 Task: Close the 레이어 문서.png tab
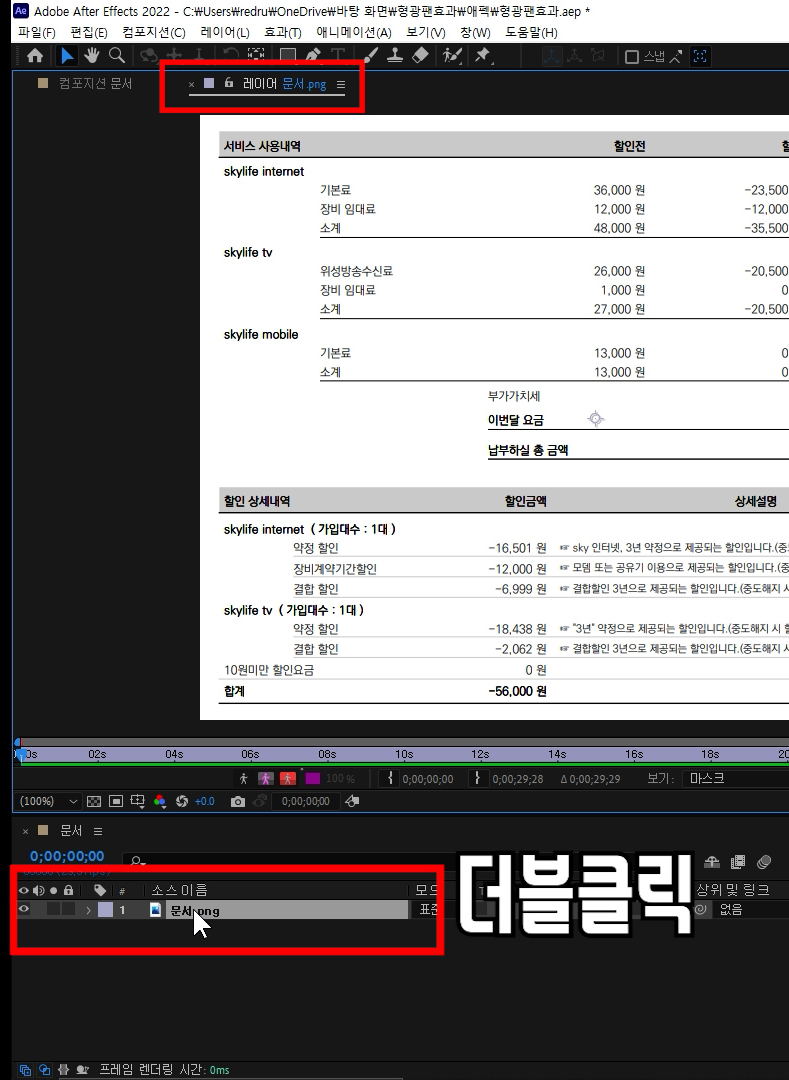point(191,84)
